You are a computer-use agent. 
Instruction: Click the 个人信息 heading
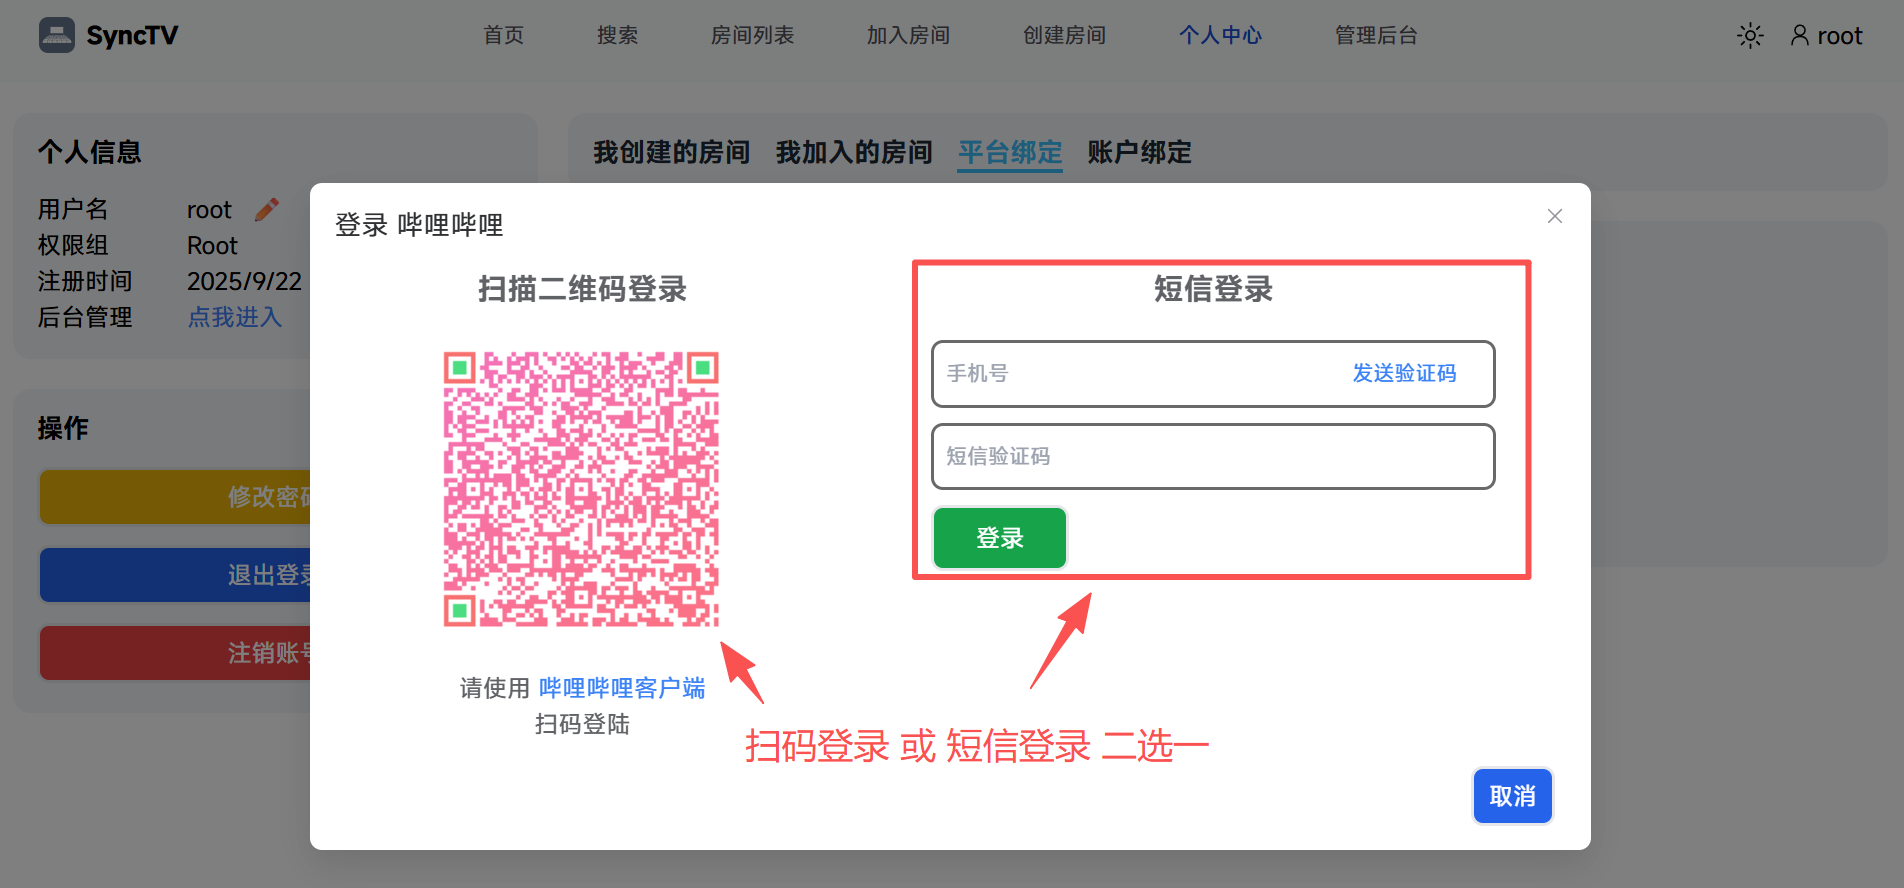(x=90, y=152)
